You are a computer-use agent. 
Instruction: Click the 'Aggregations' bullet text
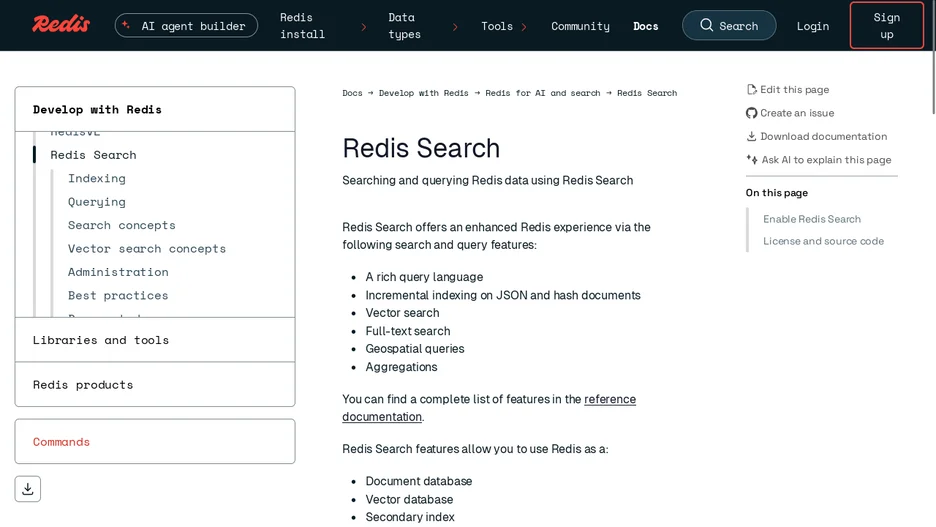point(401,366)
